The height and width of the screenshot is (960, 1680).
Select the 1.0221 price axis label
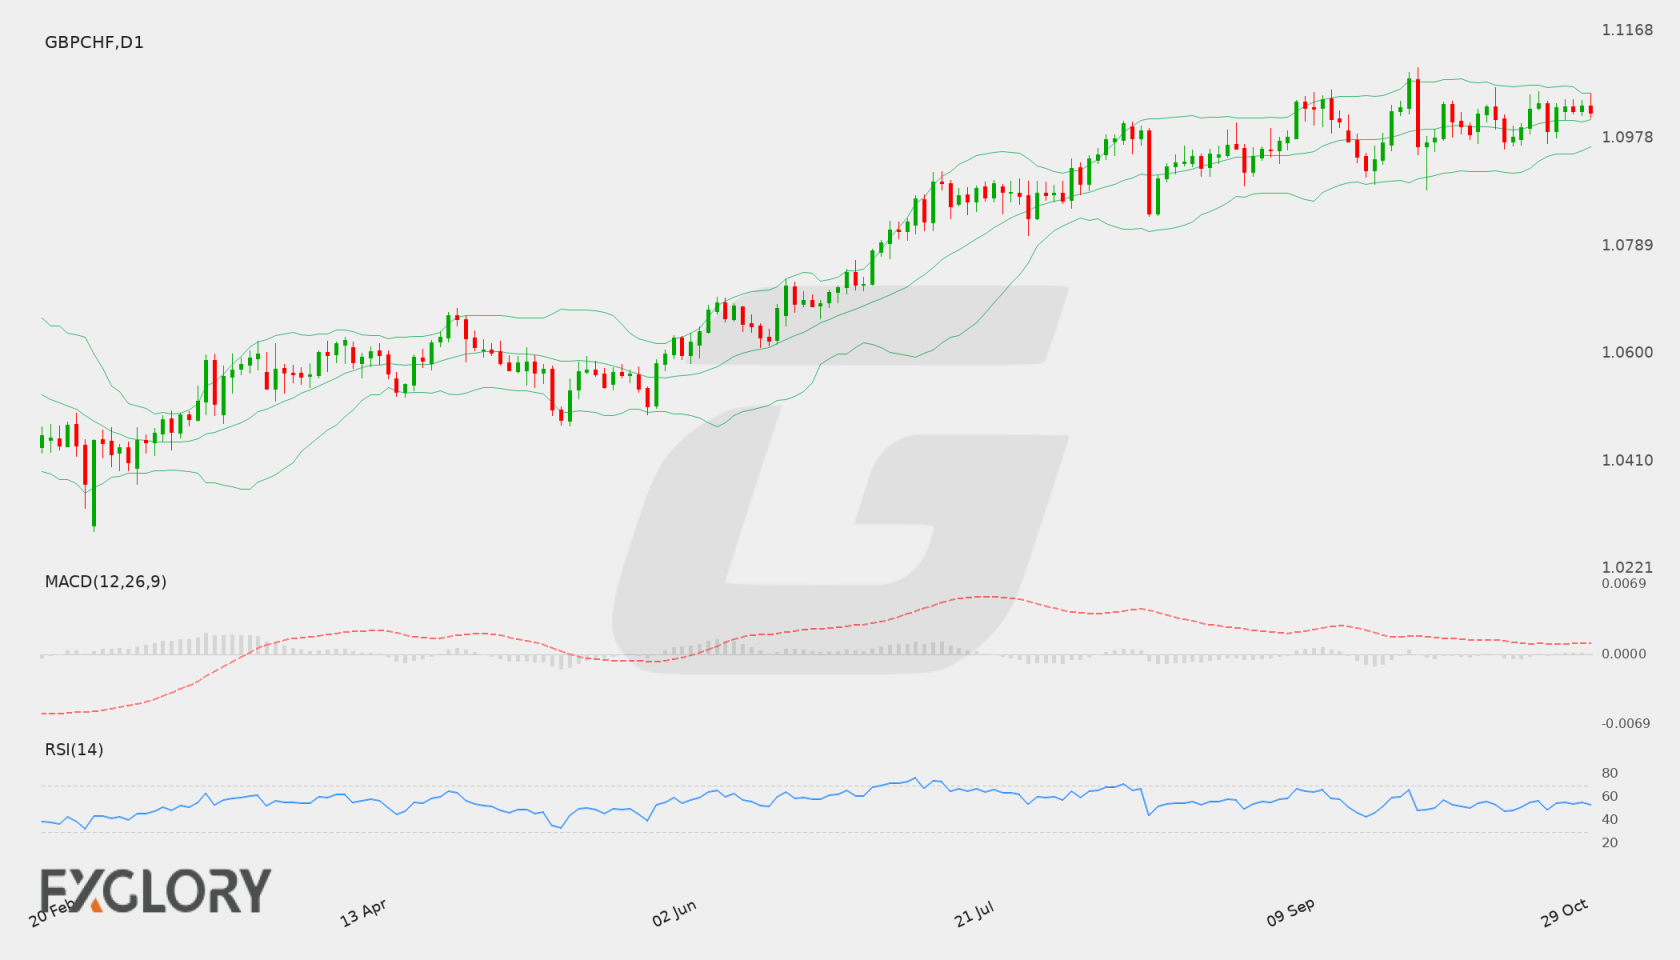click(1627, 567)
